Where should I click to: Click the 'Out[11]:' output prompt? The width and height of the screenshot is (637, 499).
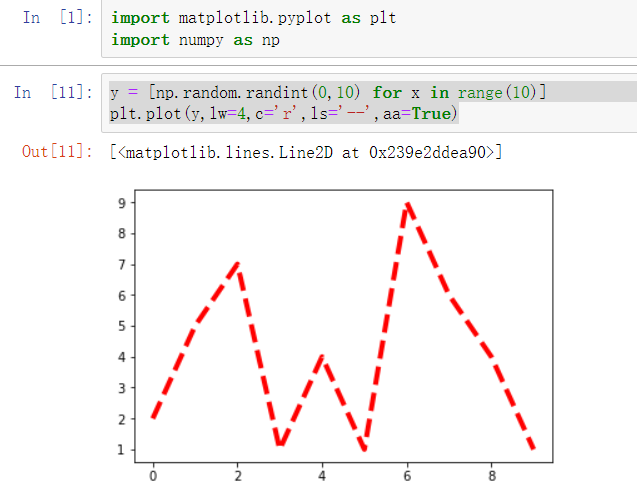pyautogui.click(x=57, y=152)
